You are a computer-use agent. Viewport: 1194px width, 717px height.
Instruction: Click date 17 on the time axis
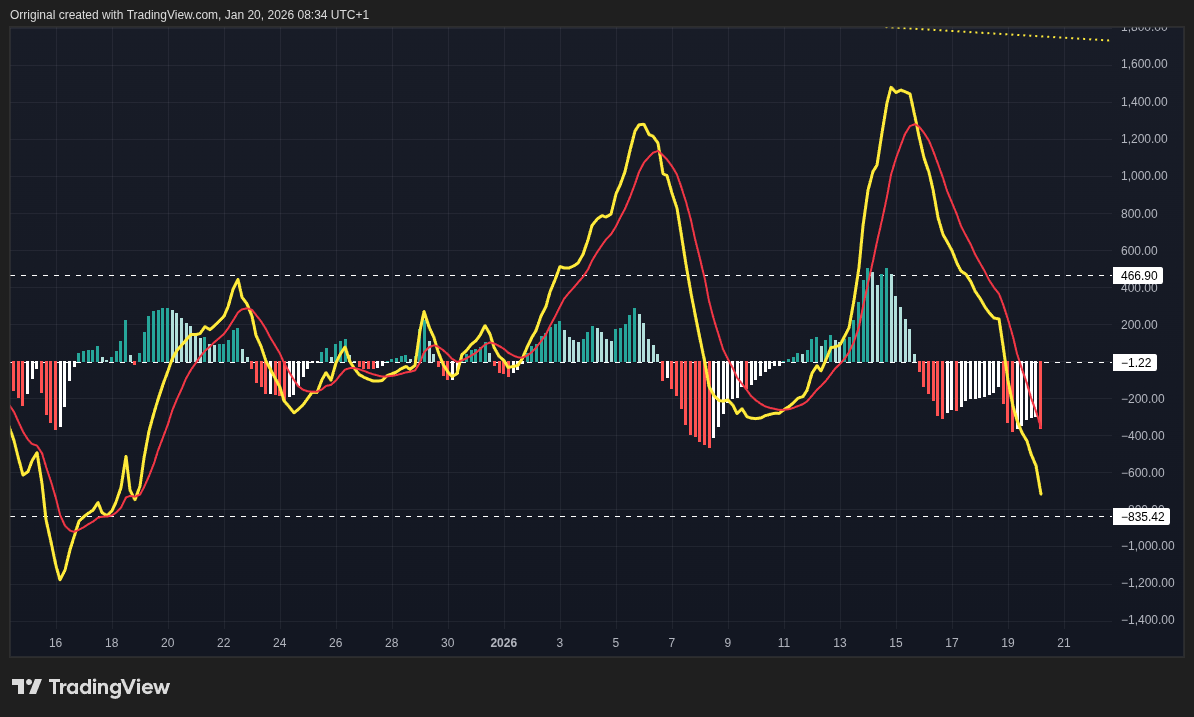(952, 643)
